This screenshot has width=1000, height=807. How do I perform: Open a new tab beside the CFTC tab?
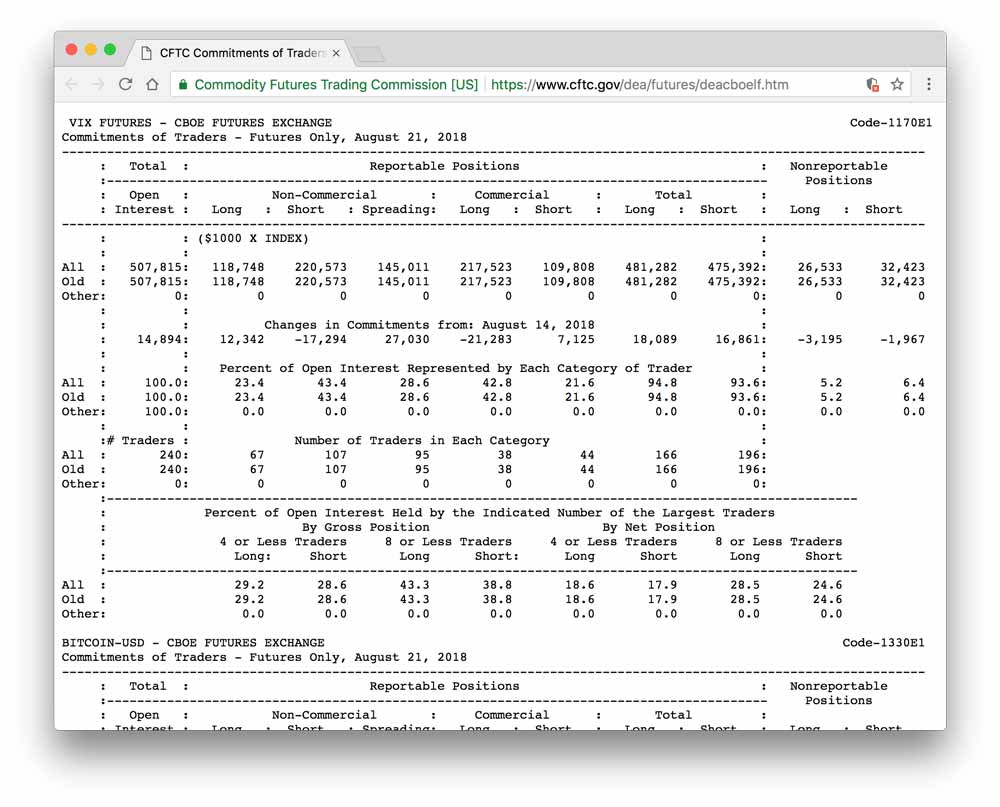(x=369, y=55)
